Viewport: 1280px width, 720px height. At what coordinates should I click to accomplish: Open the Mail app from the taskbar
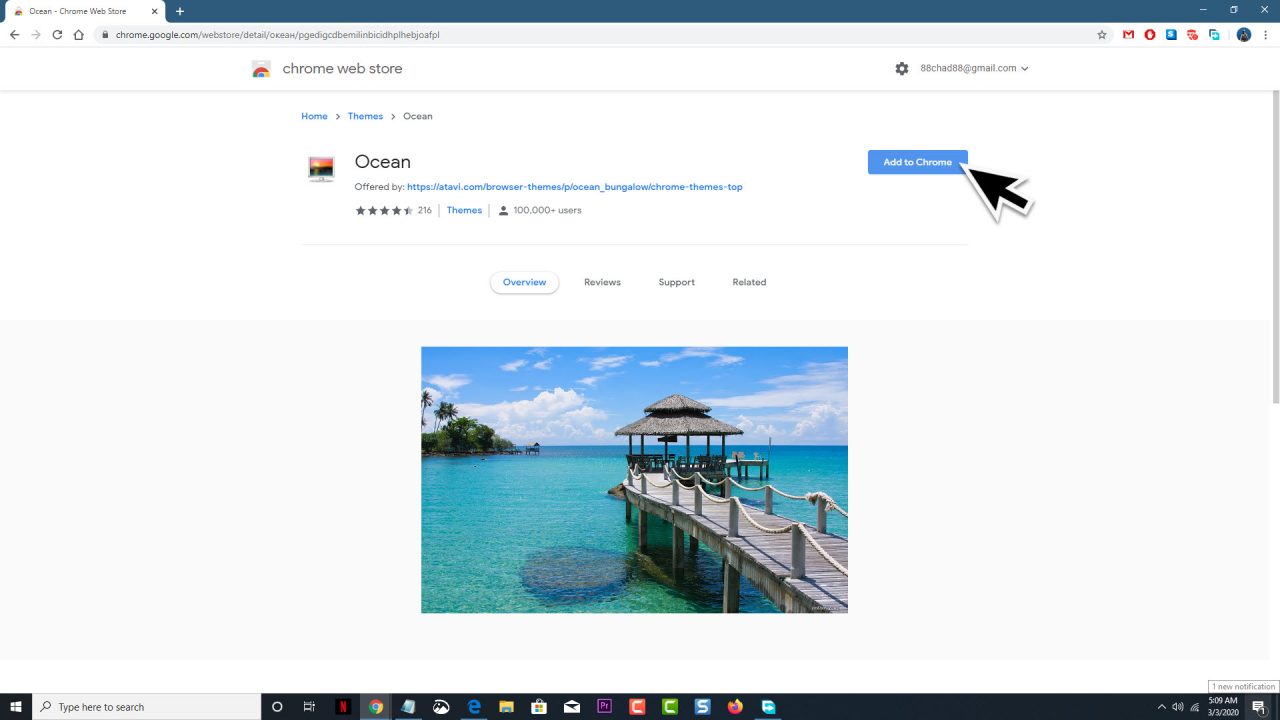point(572,706)
